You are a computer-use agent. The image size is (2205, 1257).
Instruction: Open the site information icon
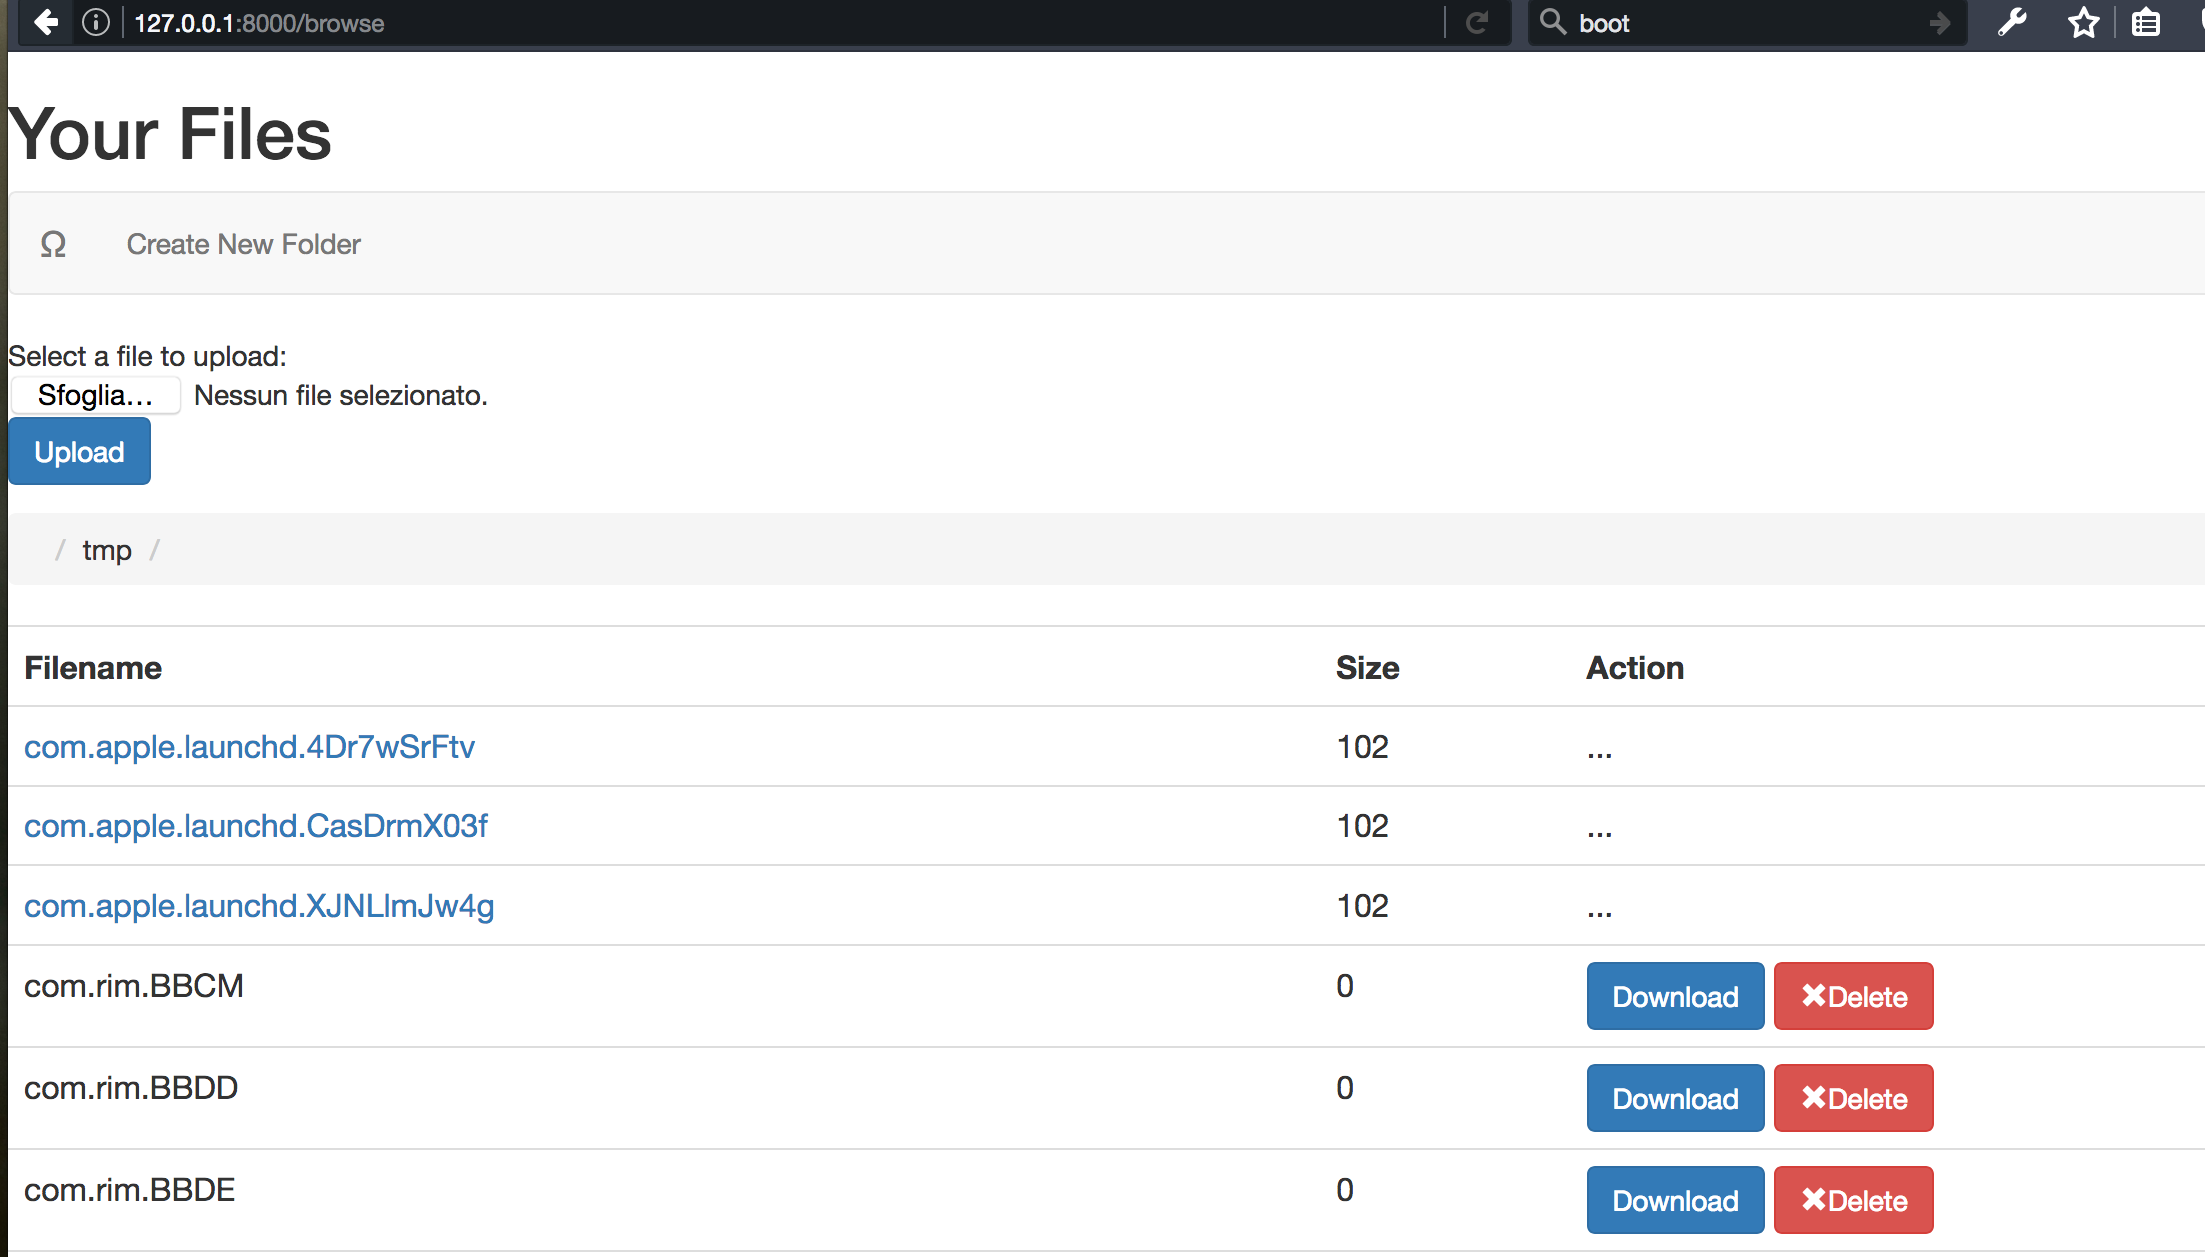96,22
